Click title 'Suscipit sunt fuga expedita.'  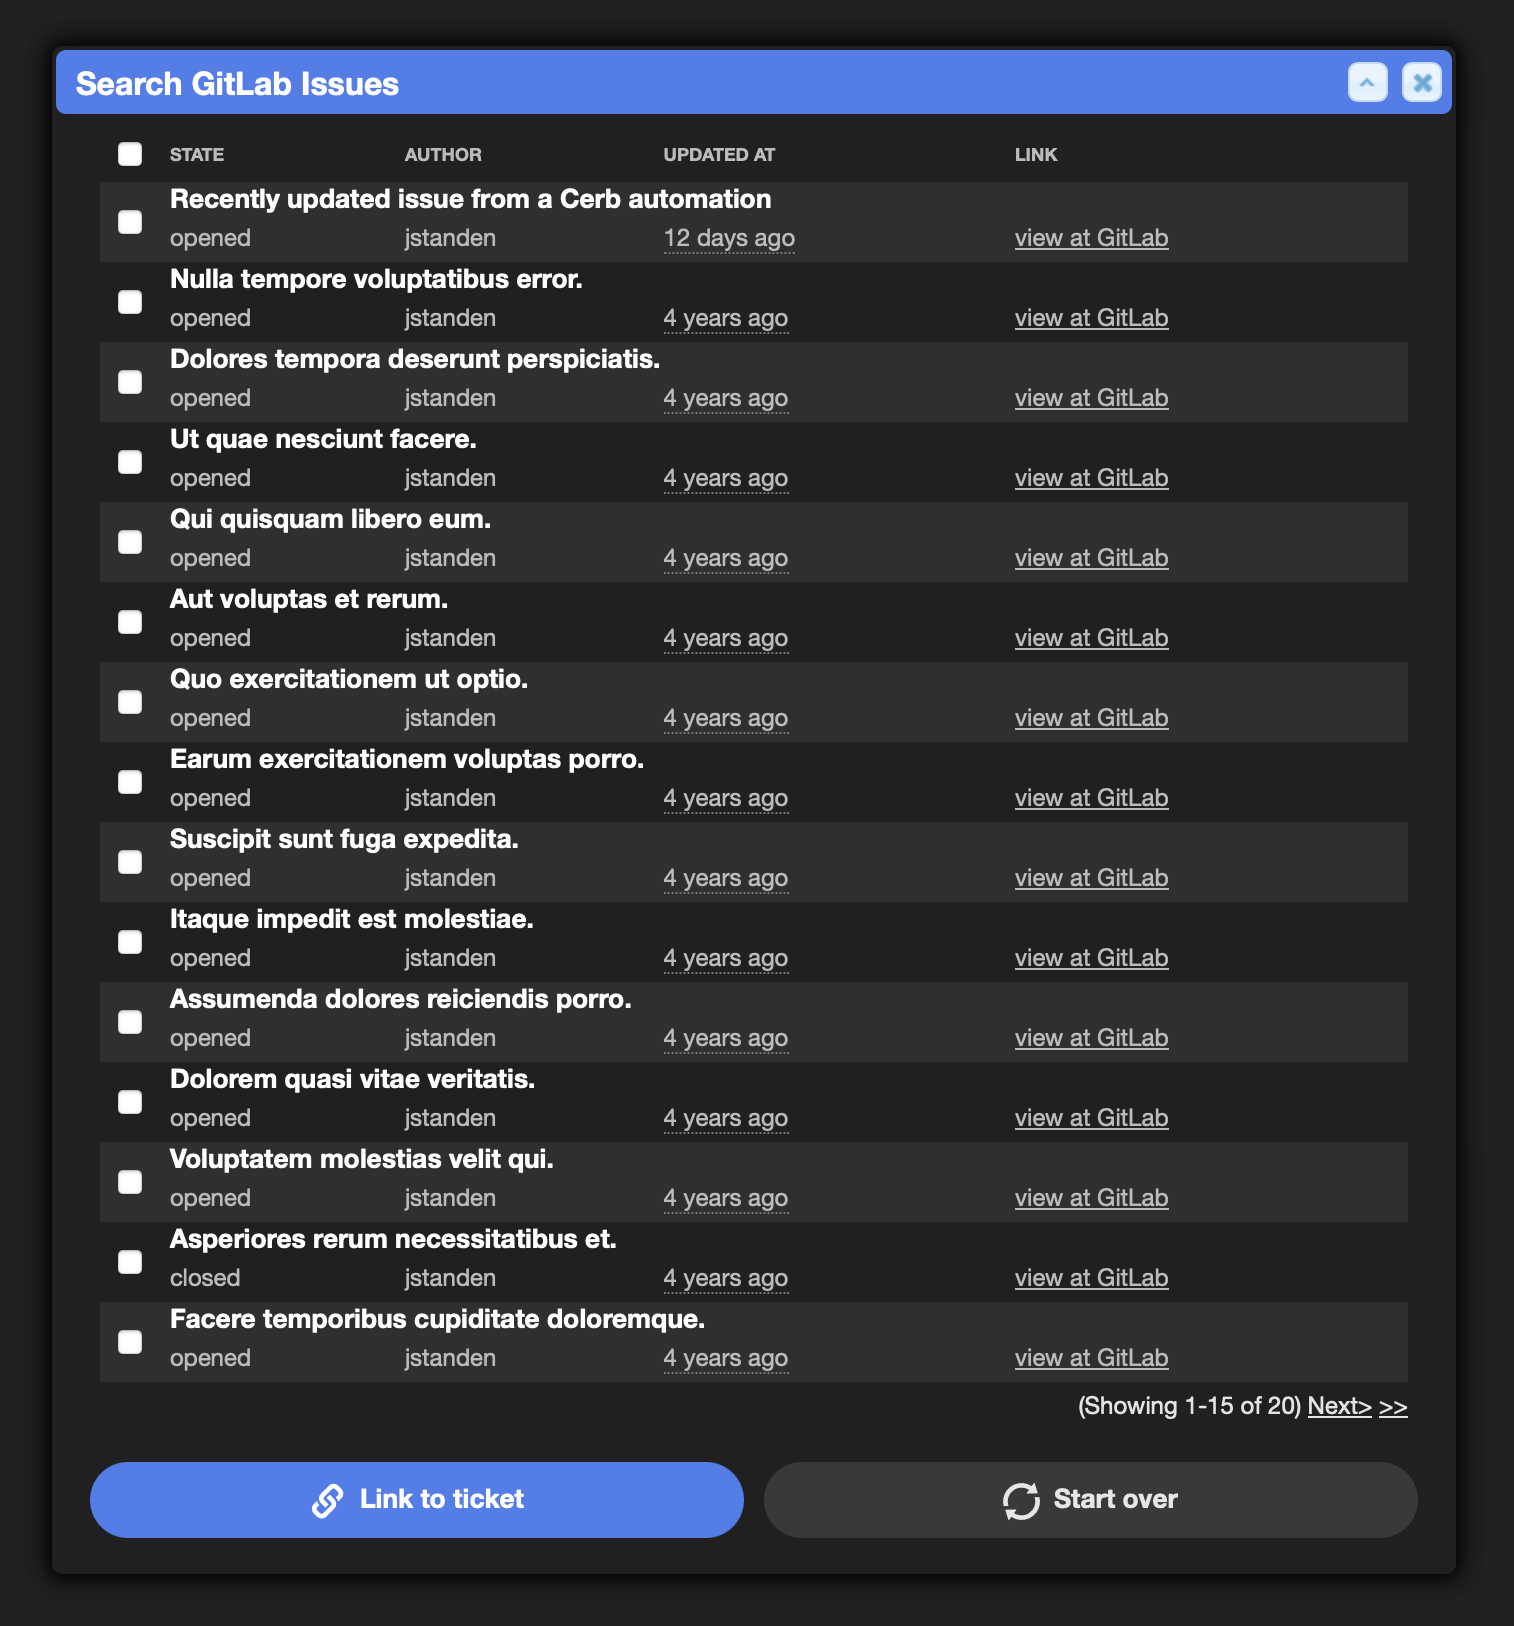[x=344, y=839]
